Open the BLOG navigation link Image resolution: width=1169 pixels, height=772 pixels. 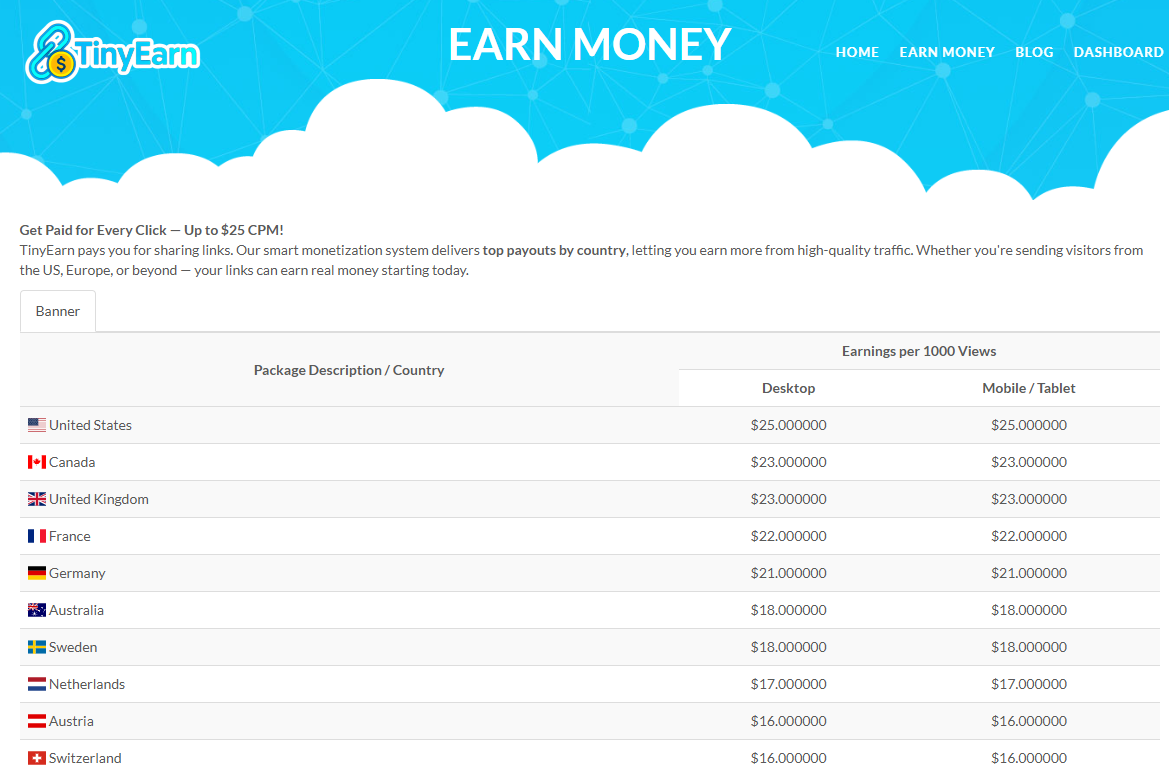[1034, 52]
